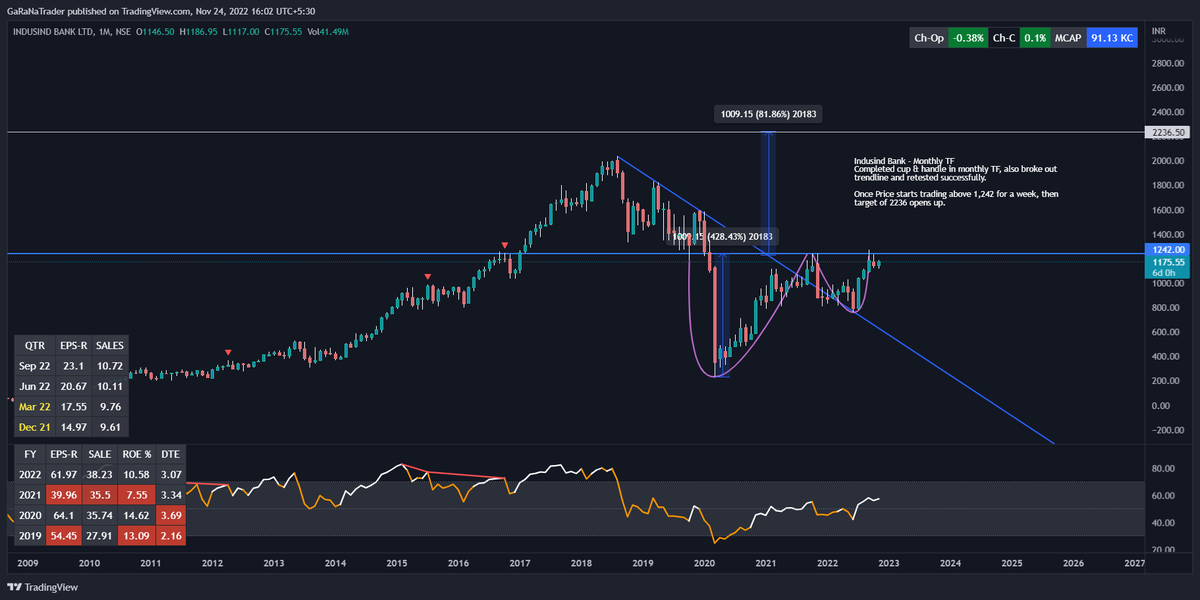Click the INR currency label
The width and height of the screenshot is (1200, 600).
[1158, 32]
